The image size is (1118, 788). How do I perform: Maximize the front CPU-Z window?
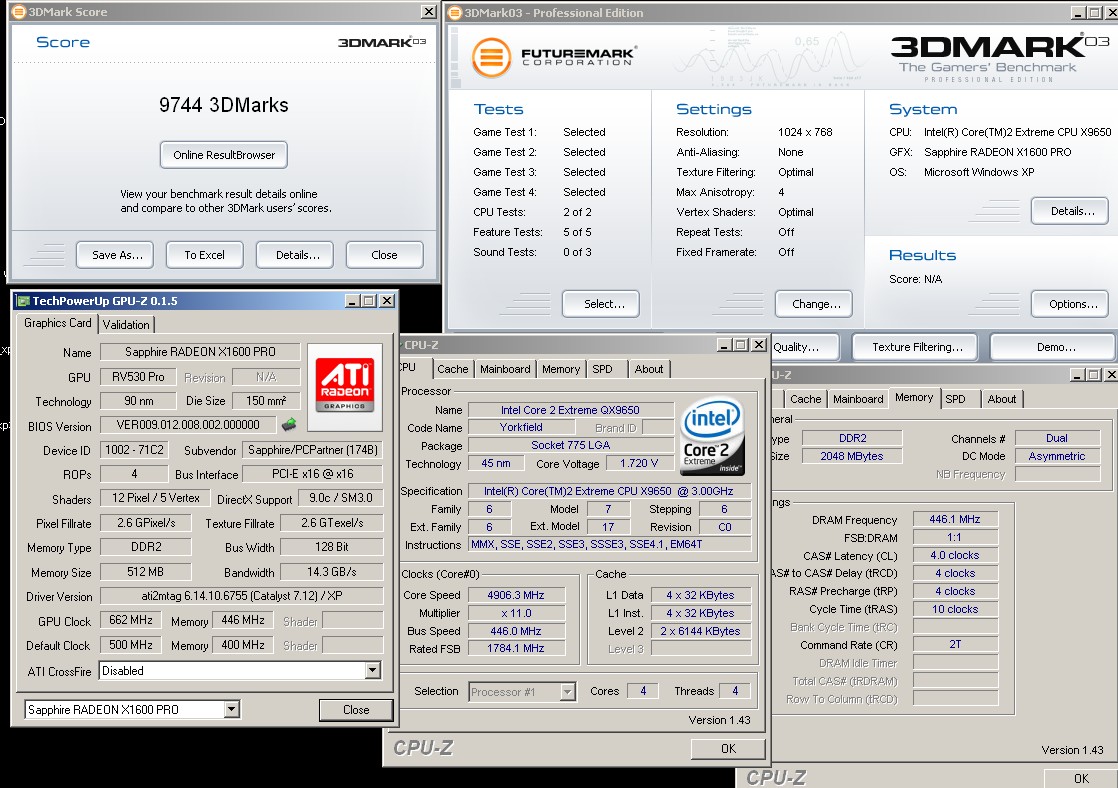(x=742, y=345)
